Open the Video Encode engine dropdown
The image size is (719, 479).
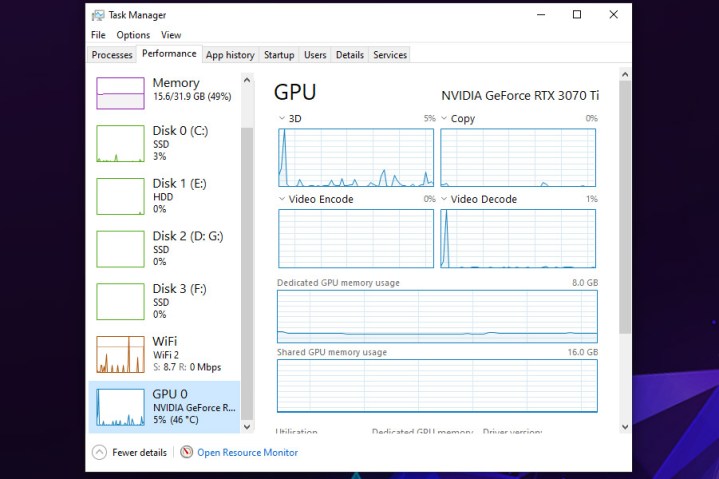pyautogui.click(x=282, y=200)
